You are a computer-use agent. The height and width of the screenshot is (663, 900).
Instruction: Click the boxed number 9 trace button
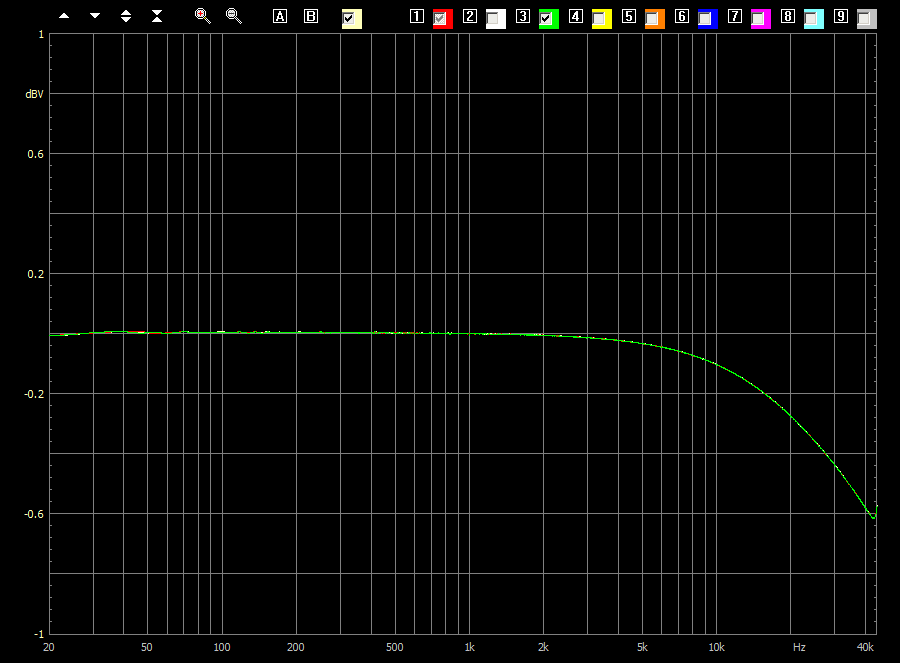point(841,16)
